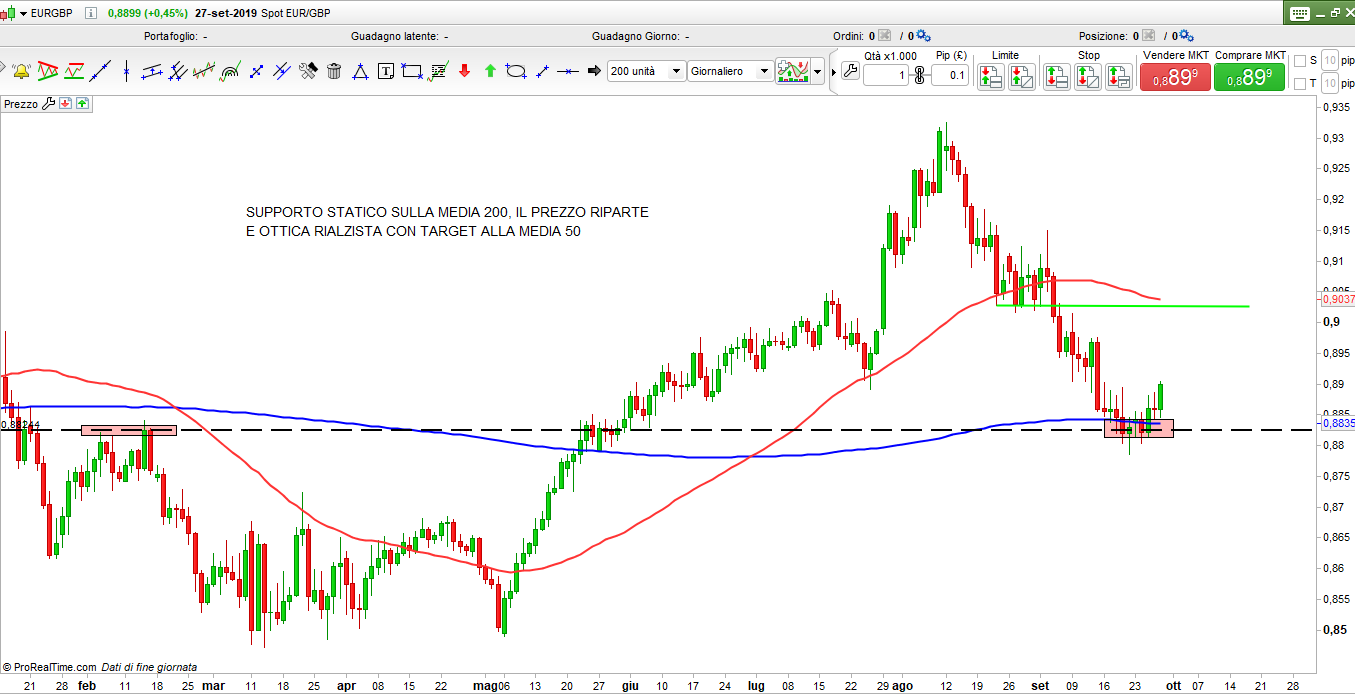Open trading settings wrench icon
The height and width of the screenshot is (694, 1355).
850,71
